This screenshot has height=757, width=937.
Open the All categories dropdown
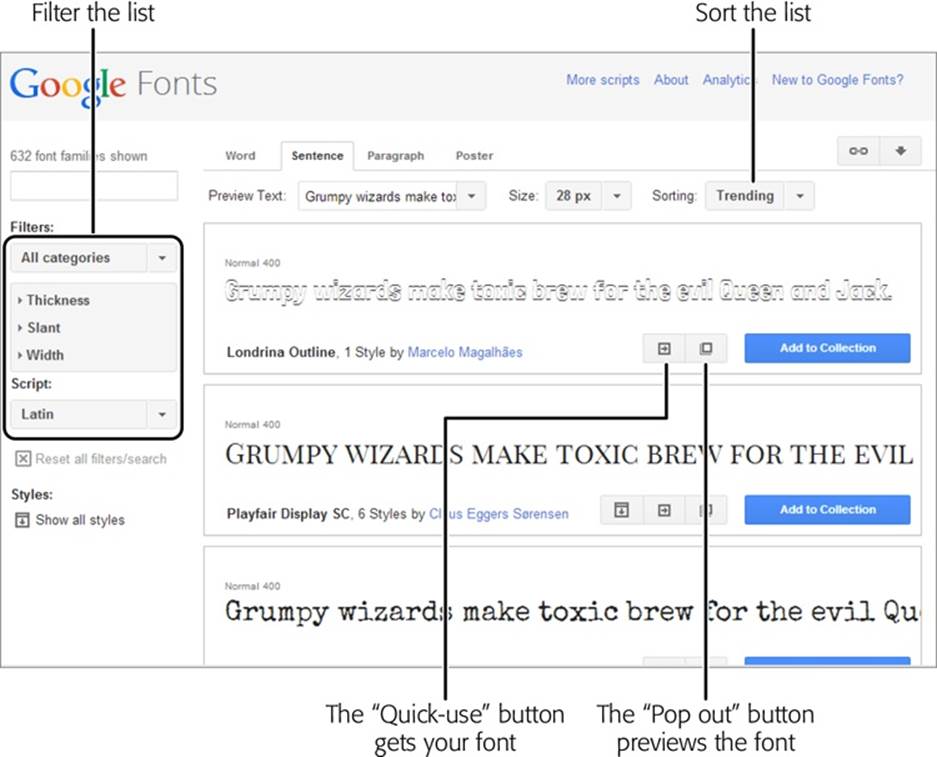(x=94, y=258)
